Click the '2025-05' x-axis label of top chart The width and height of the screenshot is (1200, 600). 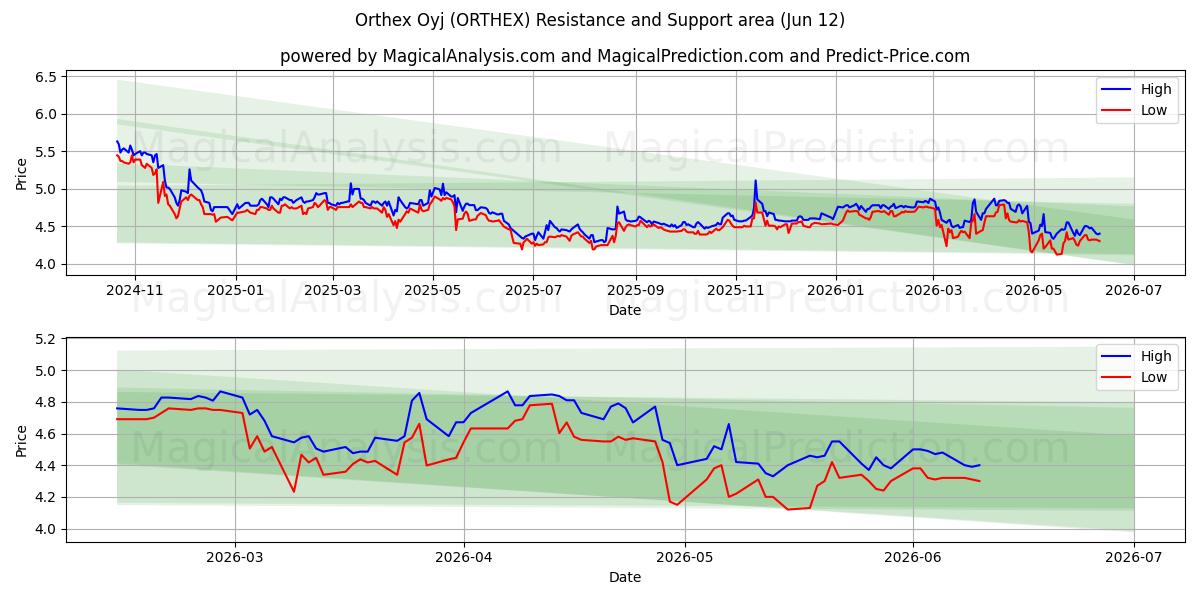coord(433,292)
